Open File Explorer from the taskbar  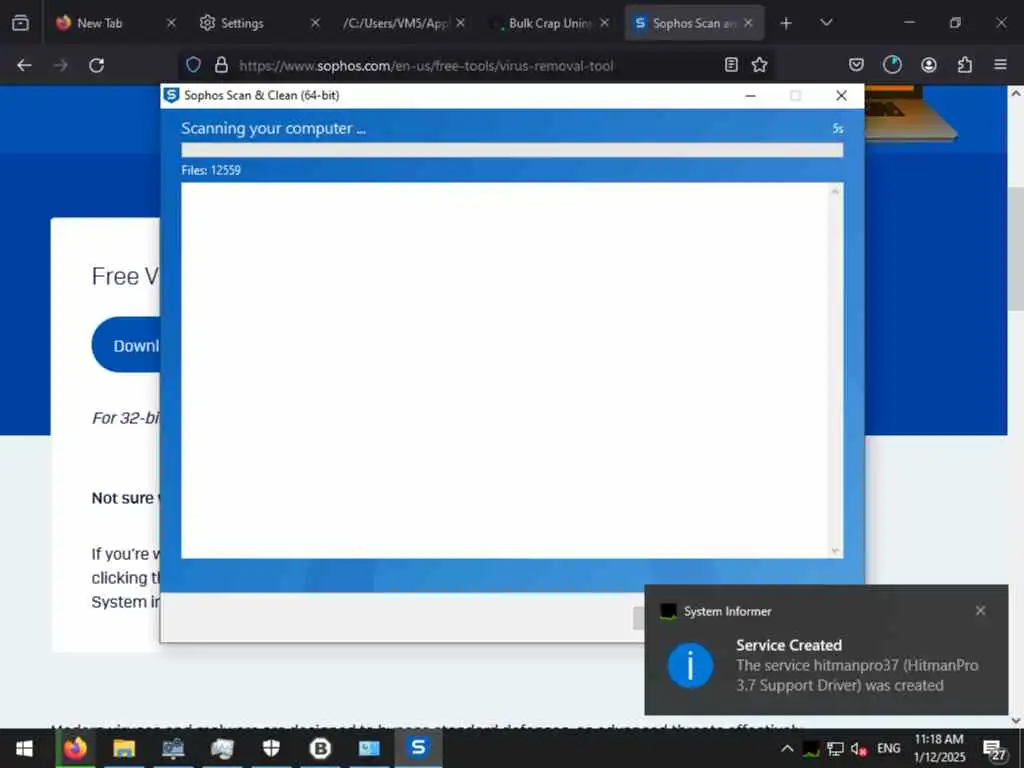pos(124,748)
